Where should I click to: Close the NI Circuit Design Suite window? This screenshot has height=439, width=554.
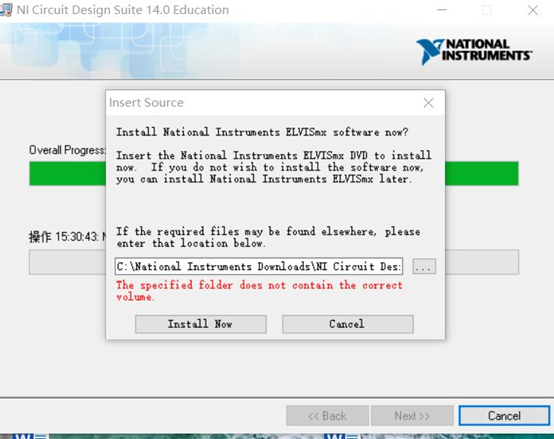[x=533, y=10]
